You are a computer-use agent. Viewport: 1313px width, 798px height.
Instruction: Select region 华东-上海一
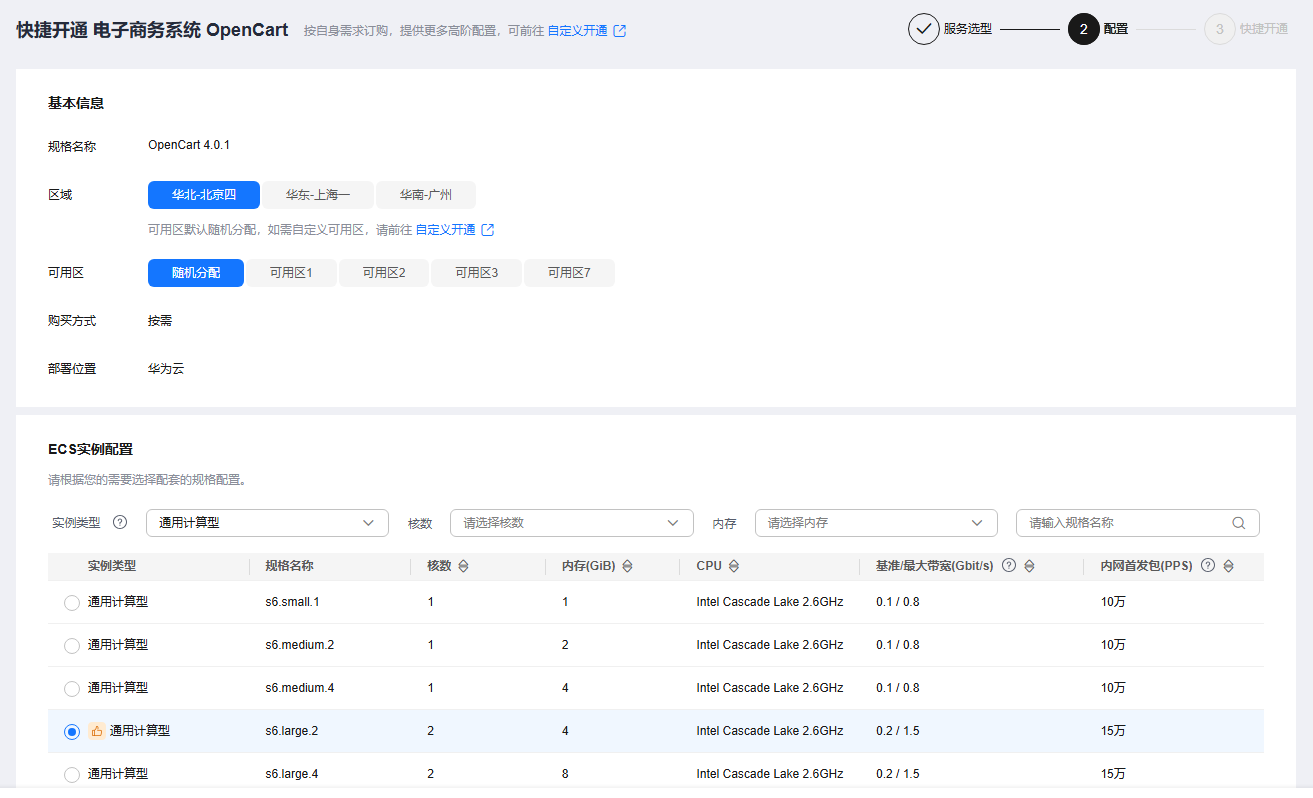pos(318,195)
